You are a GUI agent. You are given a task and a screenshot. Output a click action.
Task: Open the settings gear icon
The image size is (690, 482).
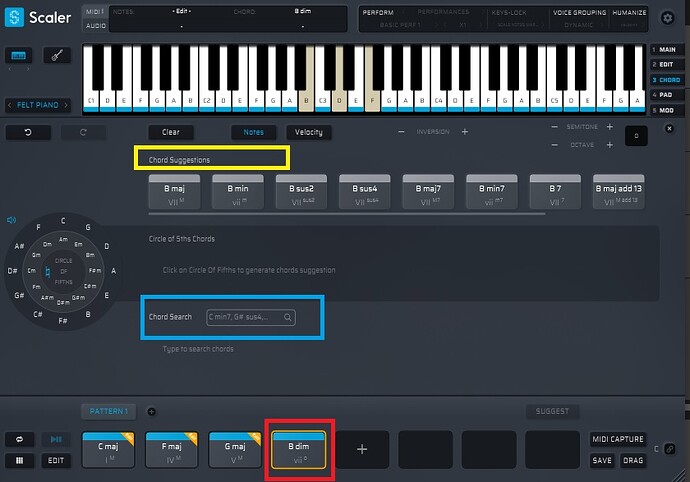668,18
